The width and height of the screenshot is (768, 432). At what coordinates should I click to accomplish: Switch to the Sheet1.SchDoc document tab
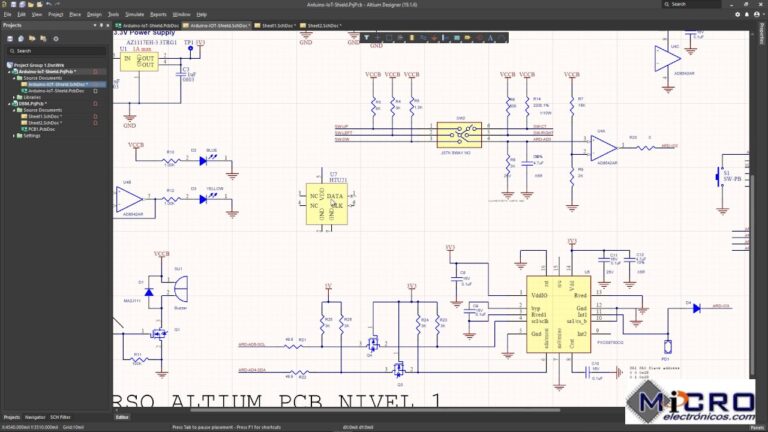pyautogui.click(x=275, y=25)
